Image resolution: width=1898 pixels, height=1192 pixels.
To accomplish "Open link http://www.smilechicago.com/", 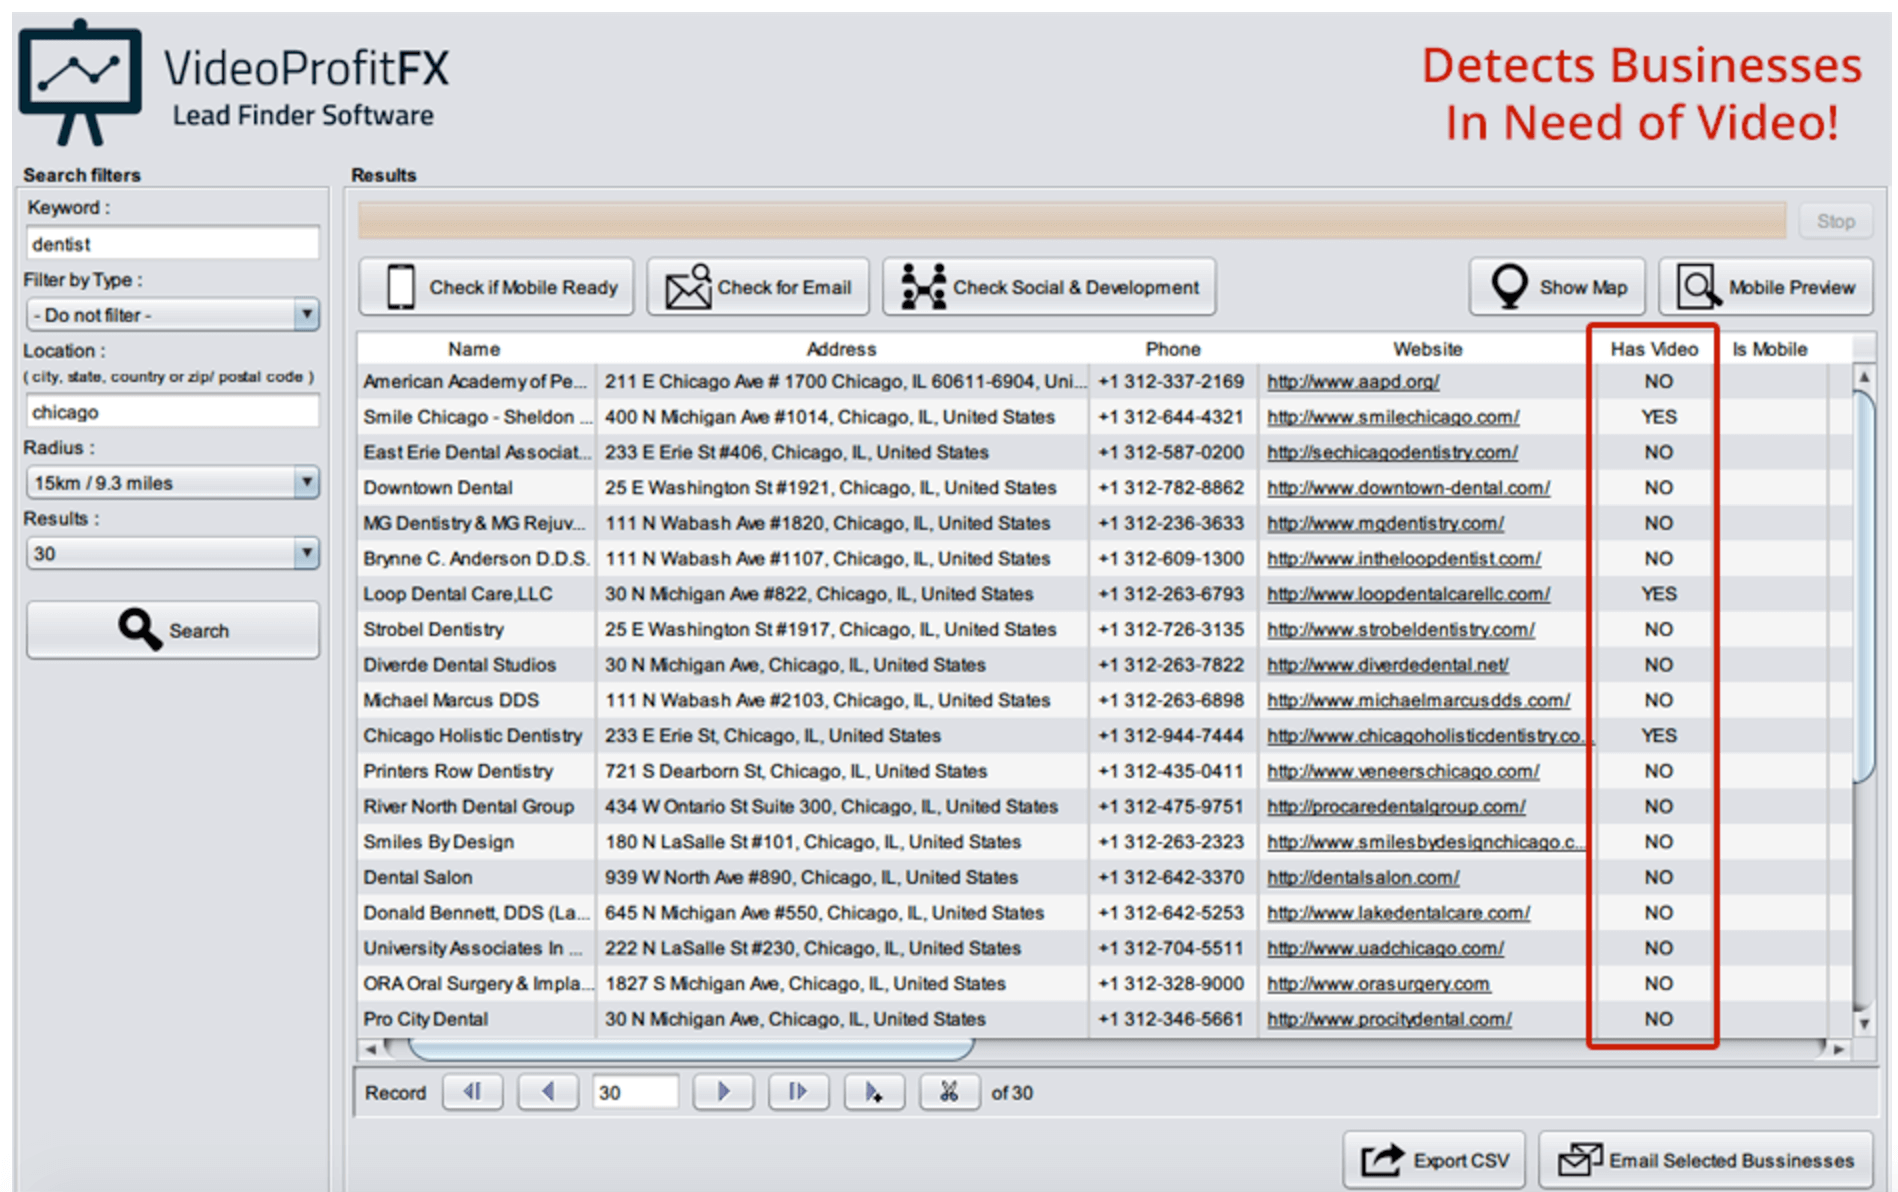I will [1393, 417].
